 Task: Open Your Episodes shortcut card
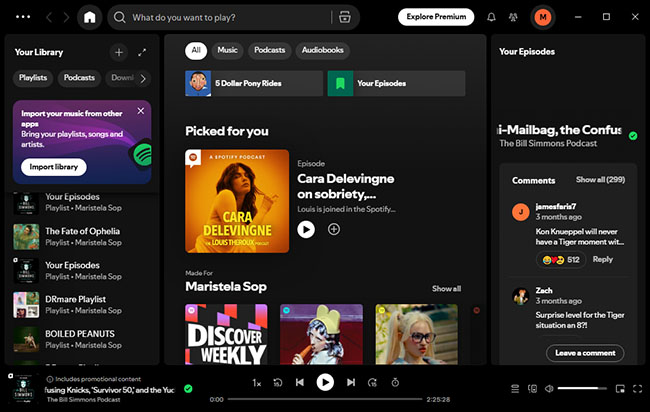396,83
